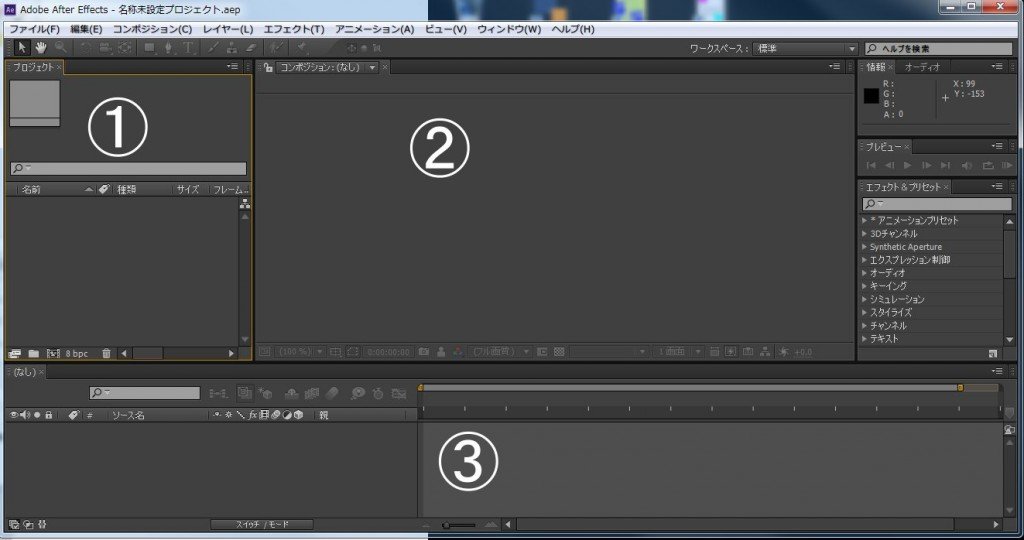Toggle the video eye column header in timeline
This screenshot has height=540, width=1024.
click(14, 415)
